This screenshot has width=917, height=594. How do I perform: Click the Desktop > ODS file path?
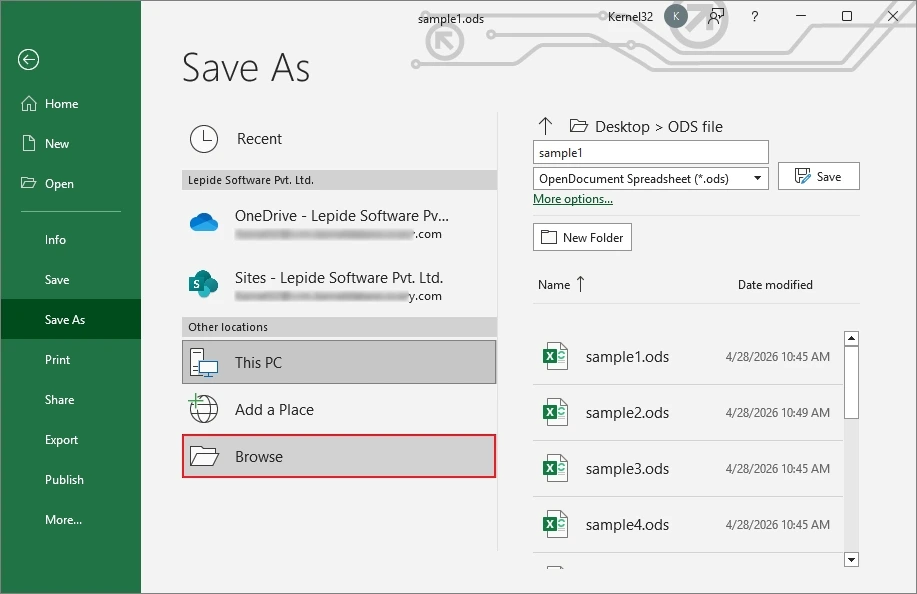coord(659,126)
